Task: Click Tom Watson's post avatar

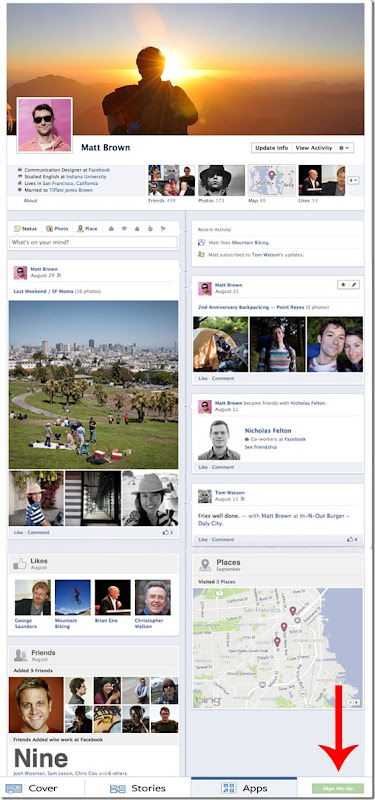Action: (x=205, y=496)
